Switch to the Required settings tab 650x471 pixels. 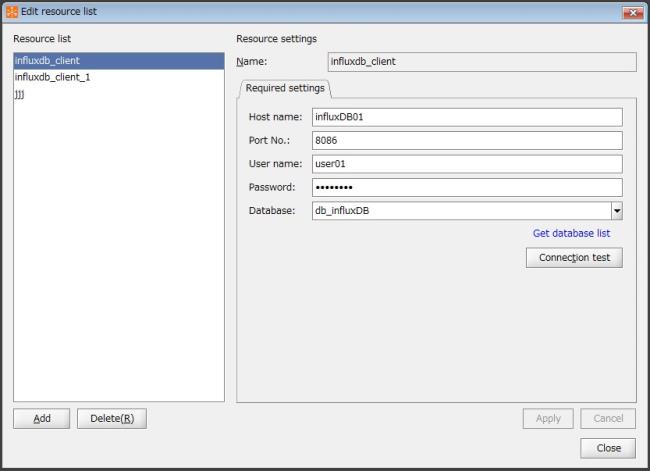click(x=285, y=88)
